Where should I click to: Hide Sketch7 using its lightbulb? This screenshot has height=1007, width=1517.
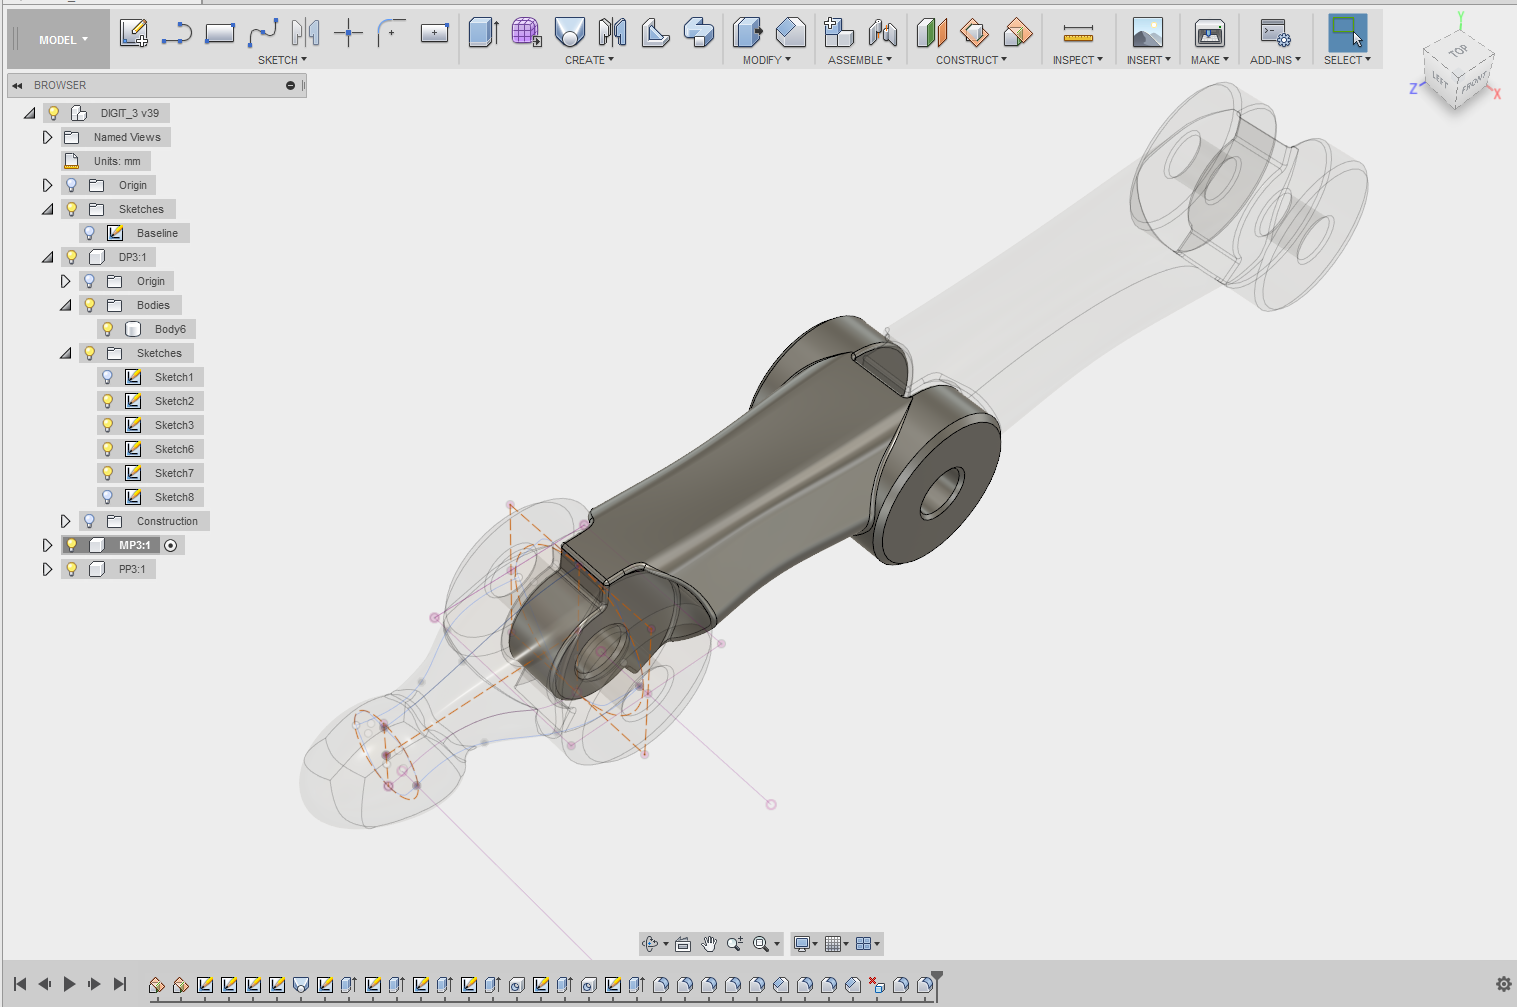[x=108, y=472]
